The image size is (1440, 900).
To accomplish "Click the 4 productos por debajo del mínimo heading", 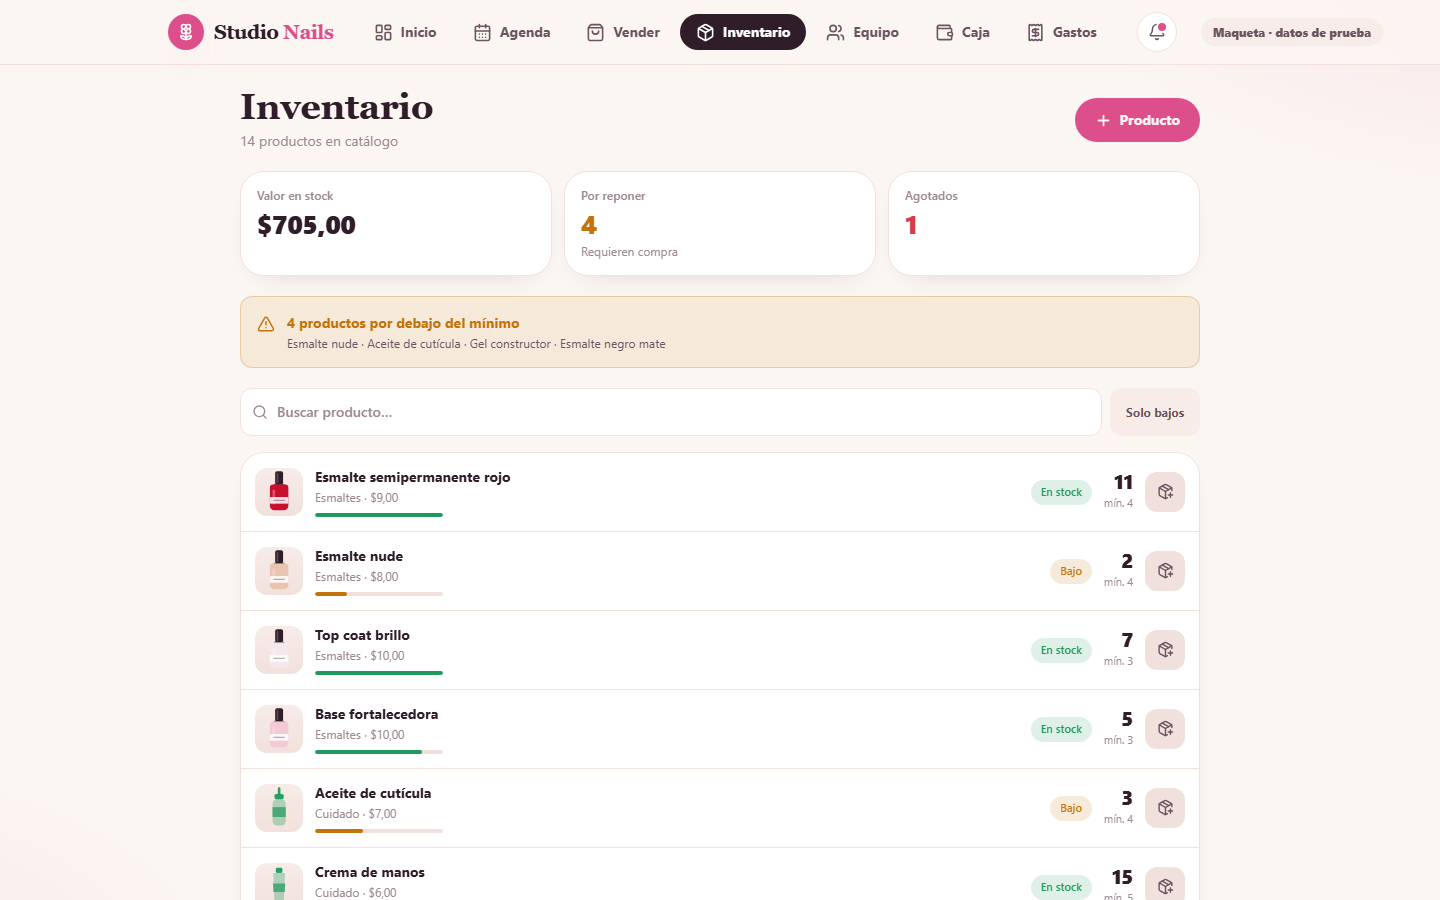I will click(403, 323).
